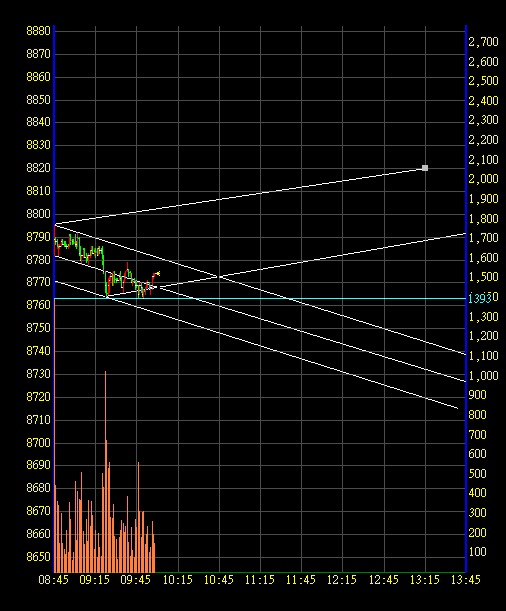506x611 pixels.
Task: Click the 13:45 time axis label
Action: 466,580
